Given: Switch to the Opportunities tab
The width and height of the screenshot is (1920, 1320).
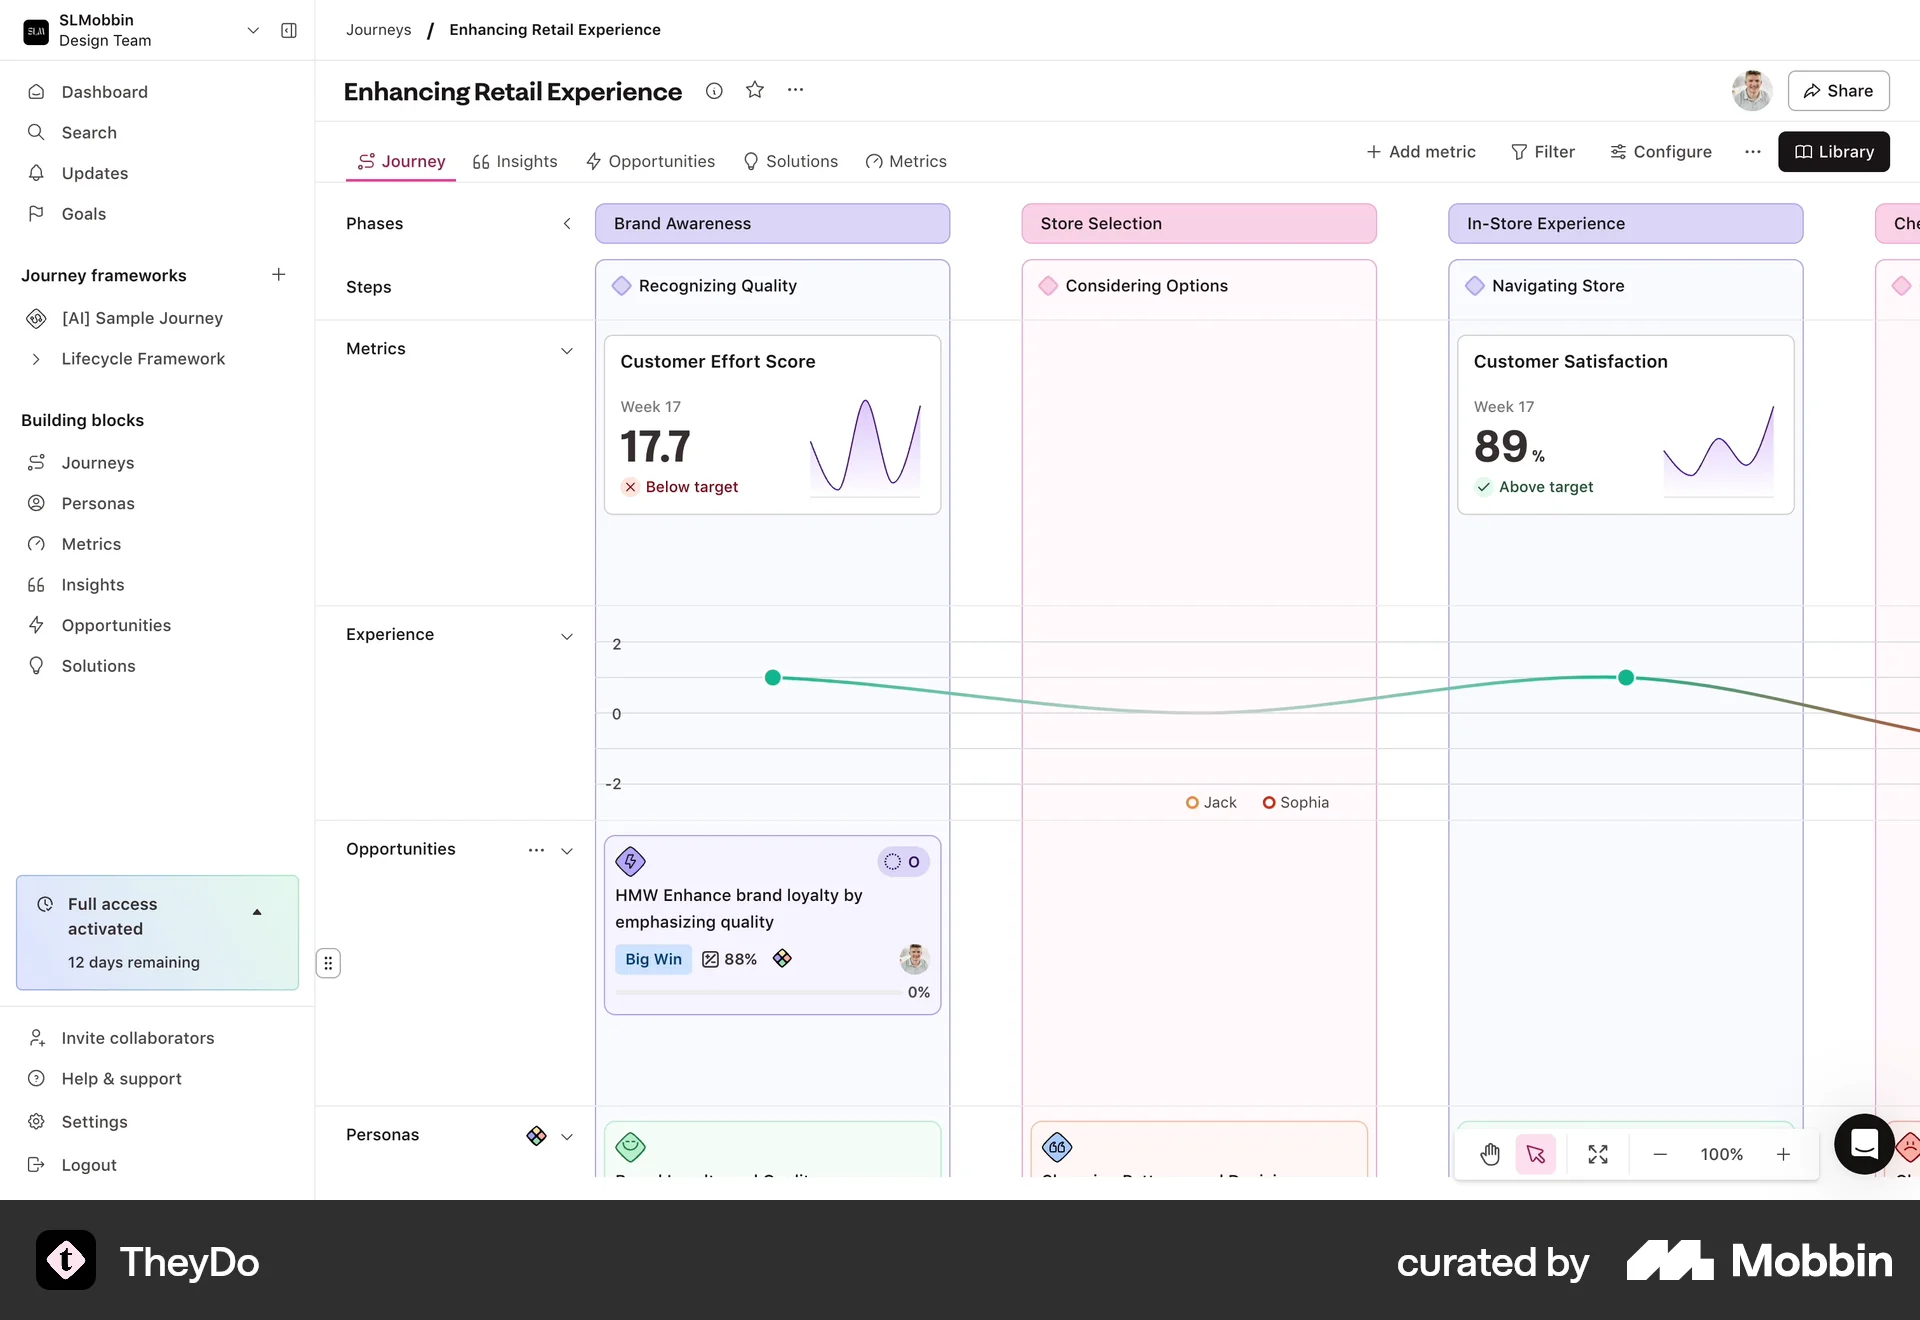Looking at the screenshot, I should point(661,161).
